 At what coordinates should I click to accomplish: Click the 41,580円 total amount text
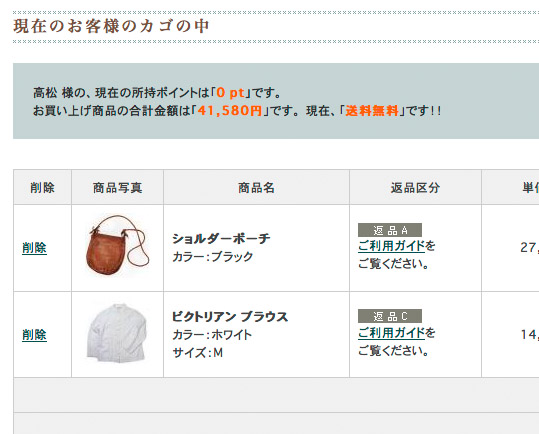click(x=230, y=110)
